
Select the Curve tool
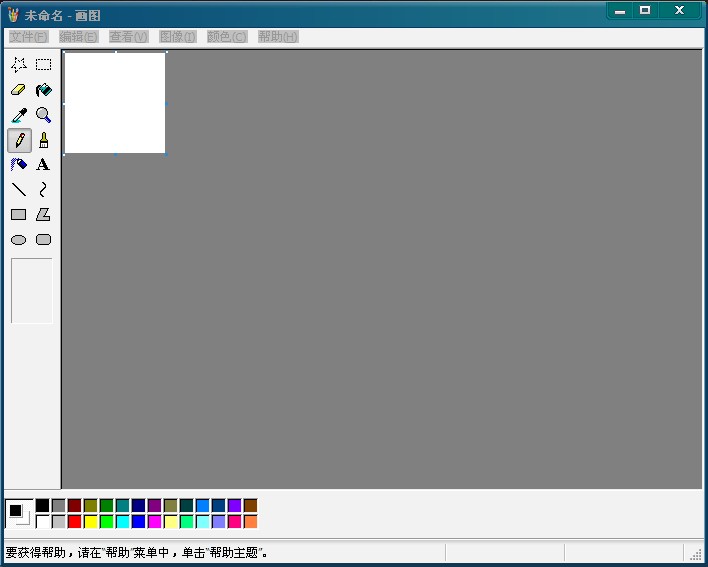[x=43, y=190]
